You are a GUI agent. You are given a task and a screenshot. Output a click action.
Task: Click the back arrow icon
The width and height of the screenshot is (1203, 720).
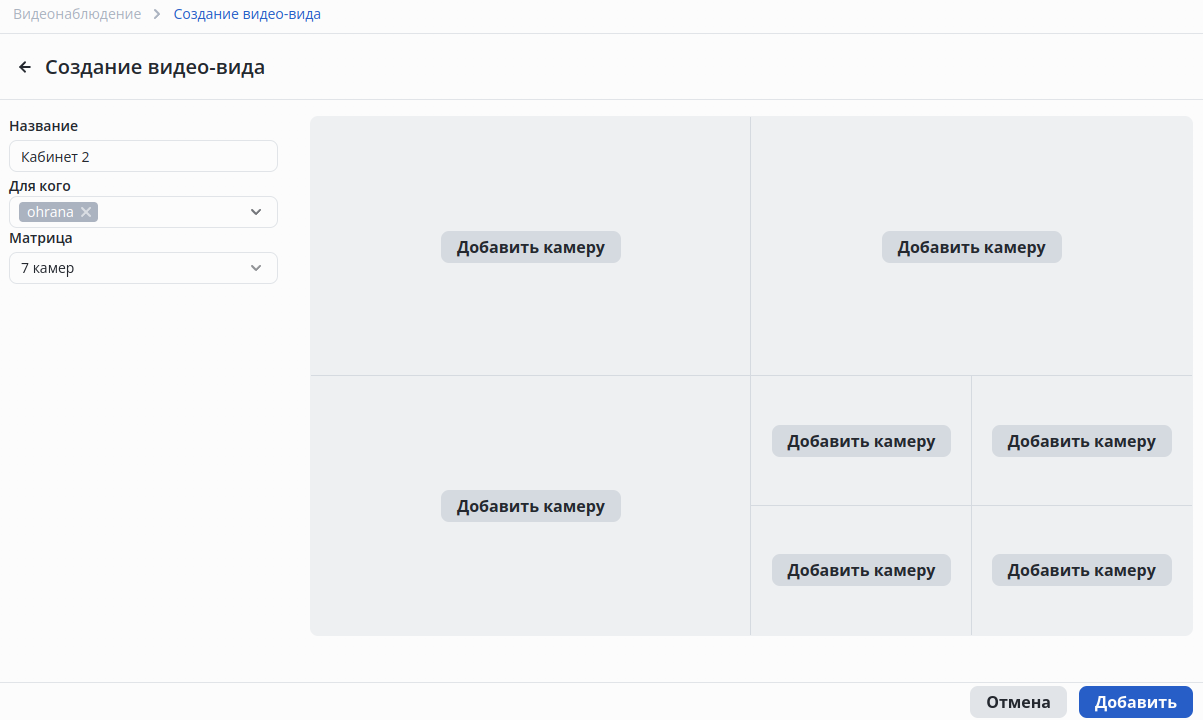(x=25, y=67)
